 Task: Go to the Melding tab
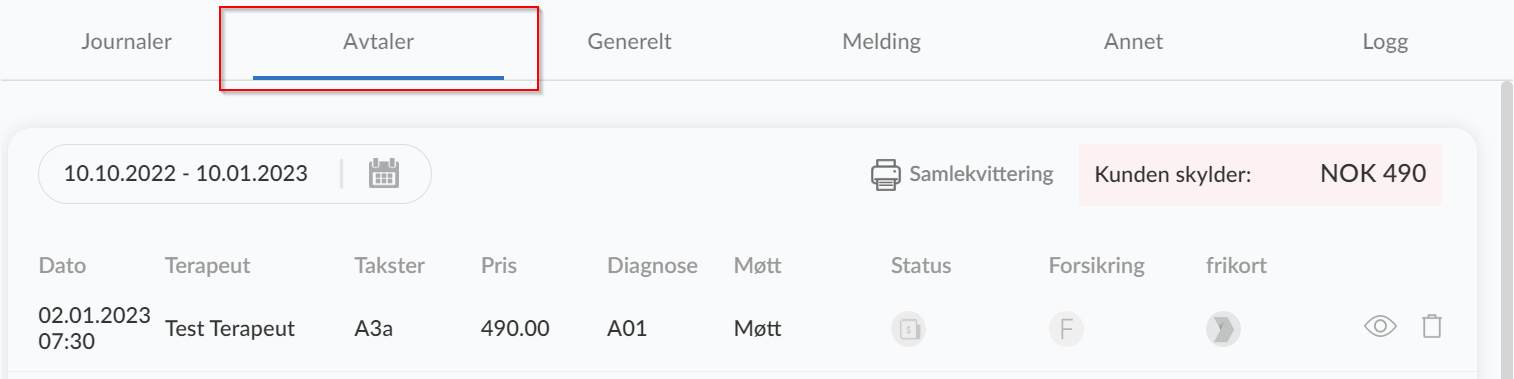click(x=881, y=42)
